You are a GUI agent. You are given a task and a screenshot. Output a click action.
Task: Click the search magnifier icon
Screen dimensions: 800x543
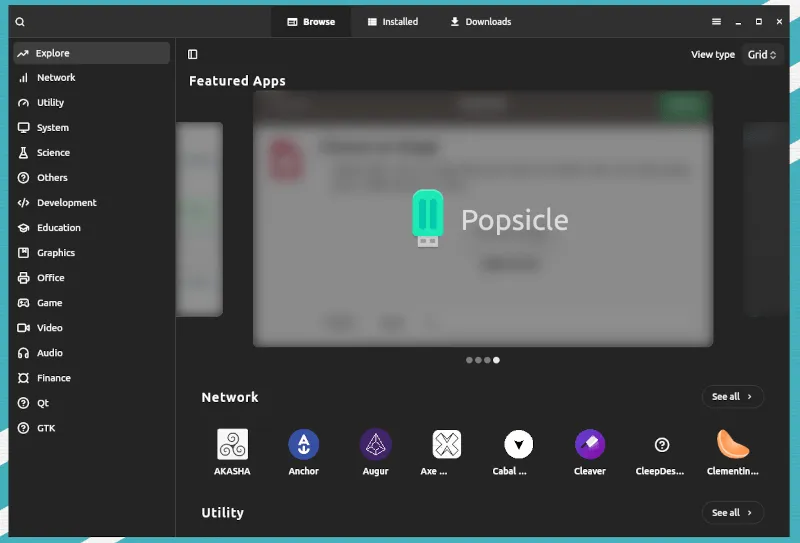(20, 22)
